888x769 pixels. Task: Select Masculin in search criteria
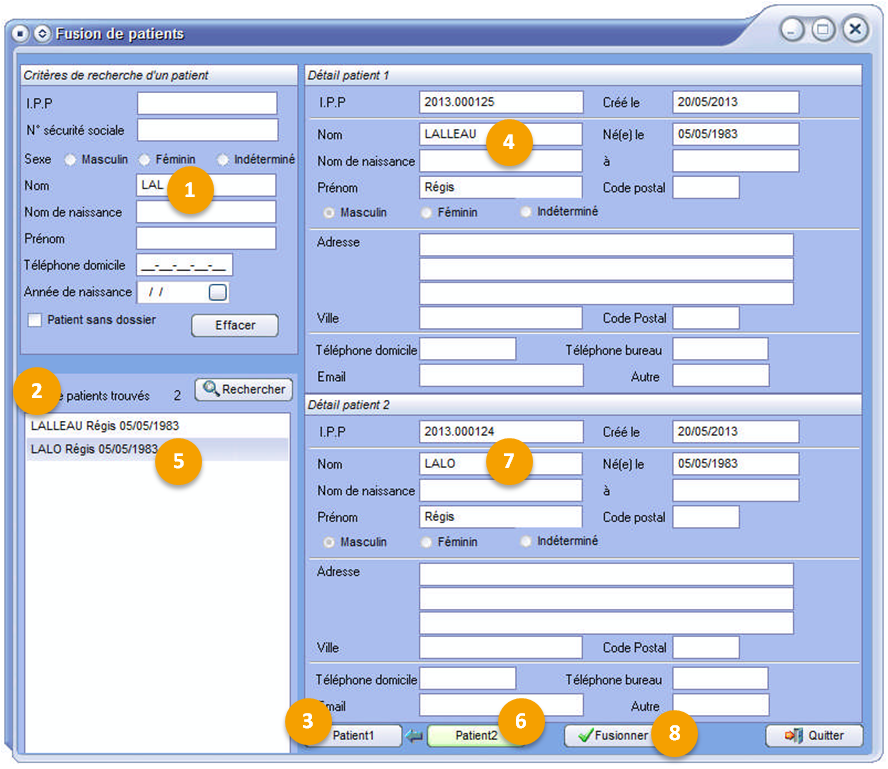[71, 159]
